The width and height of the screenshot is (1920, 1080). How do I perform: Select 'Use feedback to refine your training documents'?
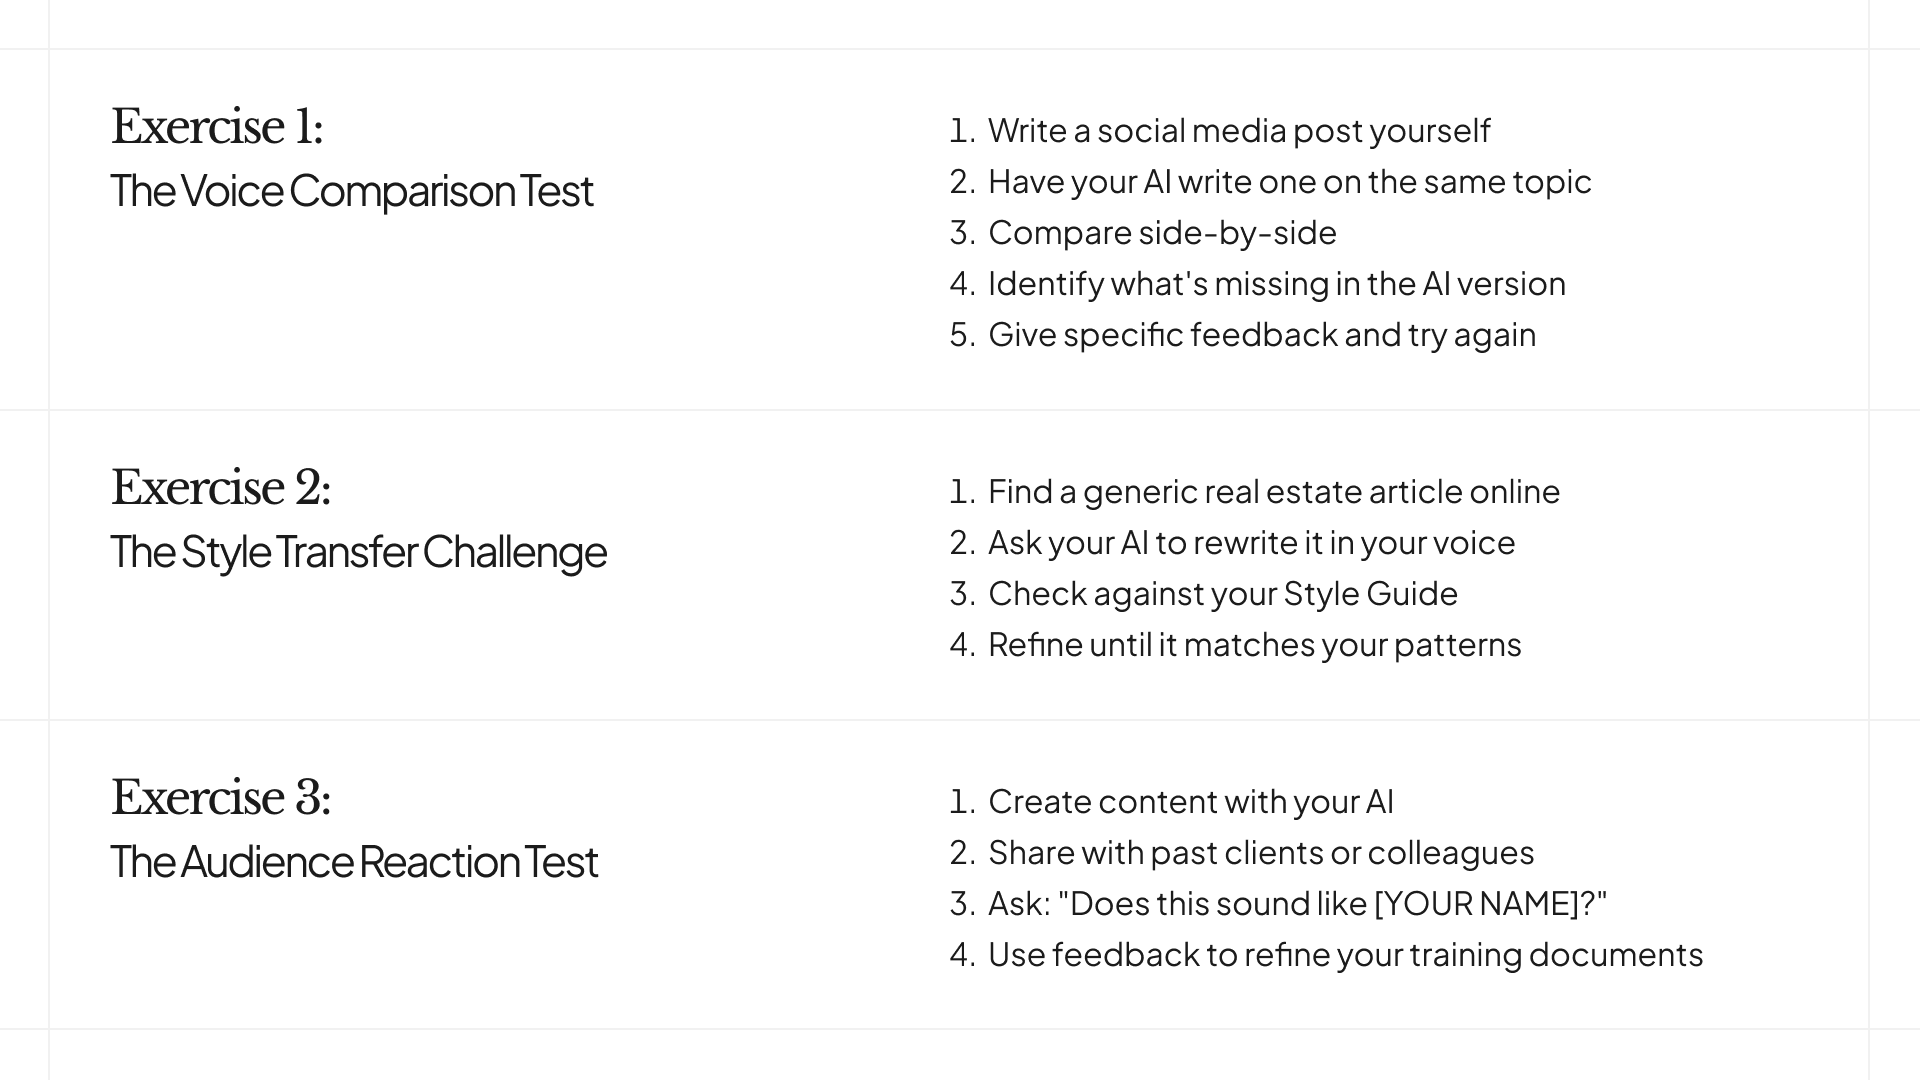[x=1345, y=955]
